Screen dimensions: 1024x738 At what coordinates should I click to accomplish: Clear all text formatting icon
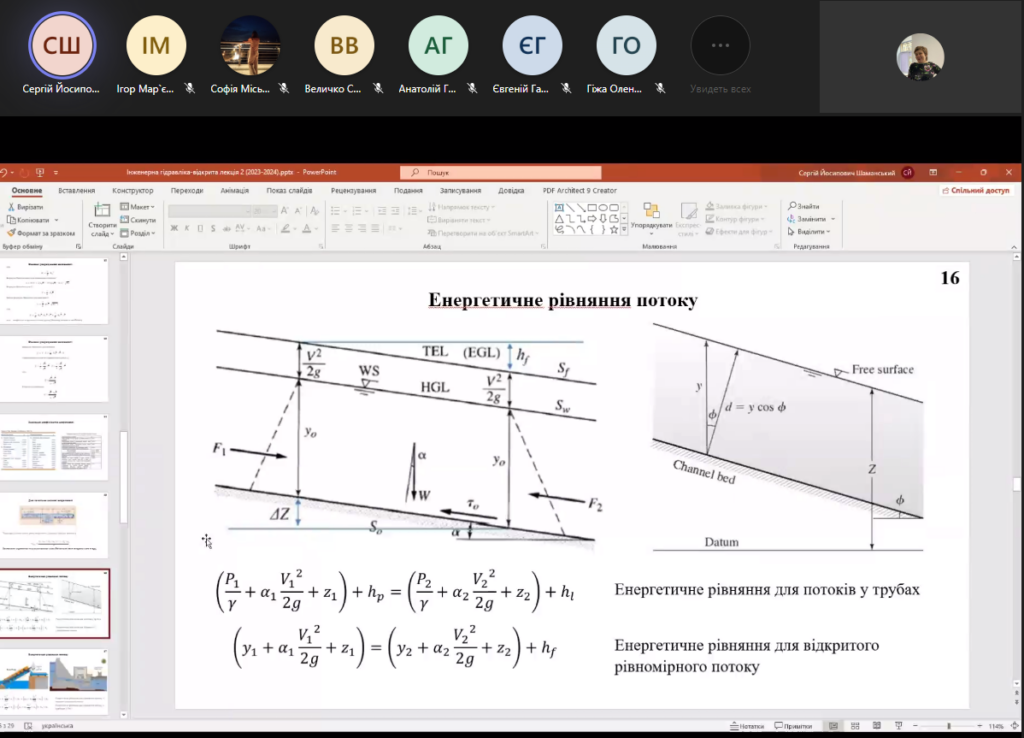pos(315,211)
